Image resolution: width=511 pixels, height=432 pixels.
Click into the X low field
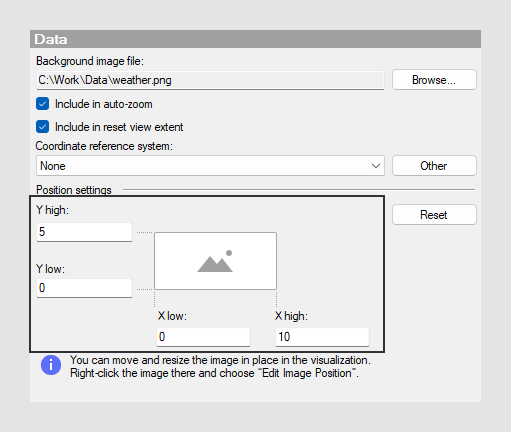click(x=203, y=337)
